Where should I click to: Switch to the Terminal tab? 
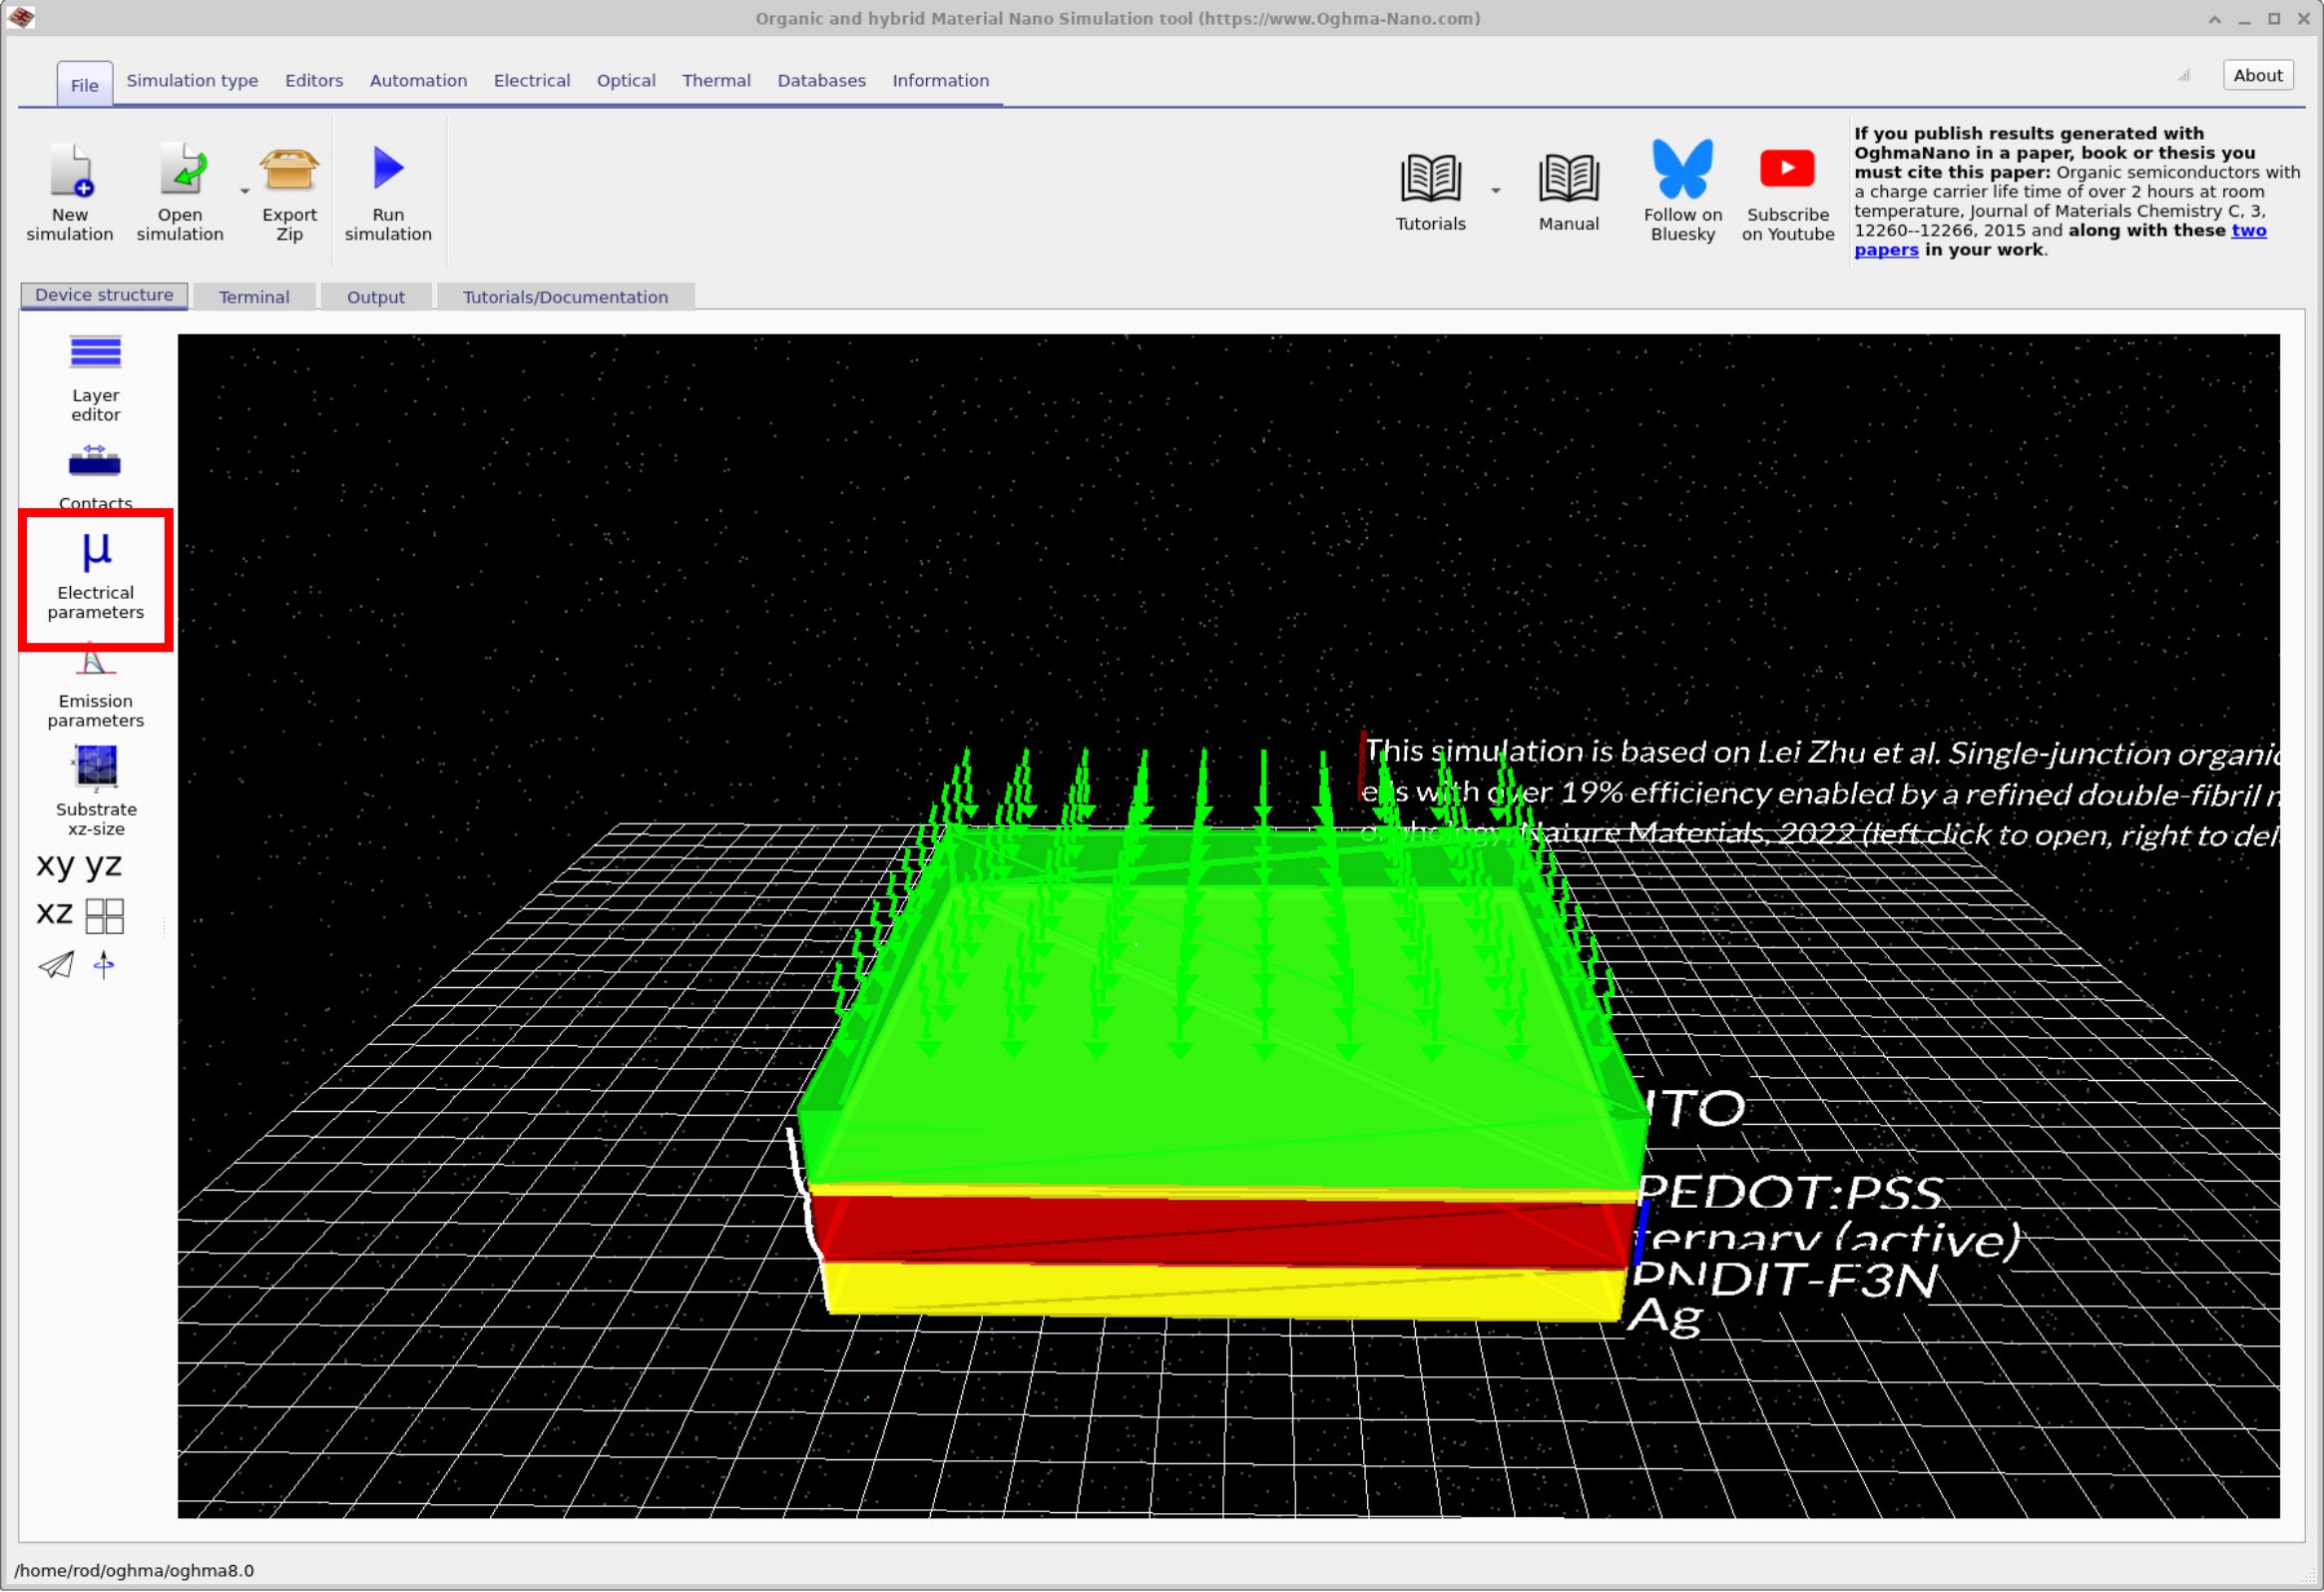point(254,296)
